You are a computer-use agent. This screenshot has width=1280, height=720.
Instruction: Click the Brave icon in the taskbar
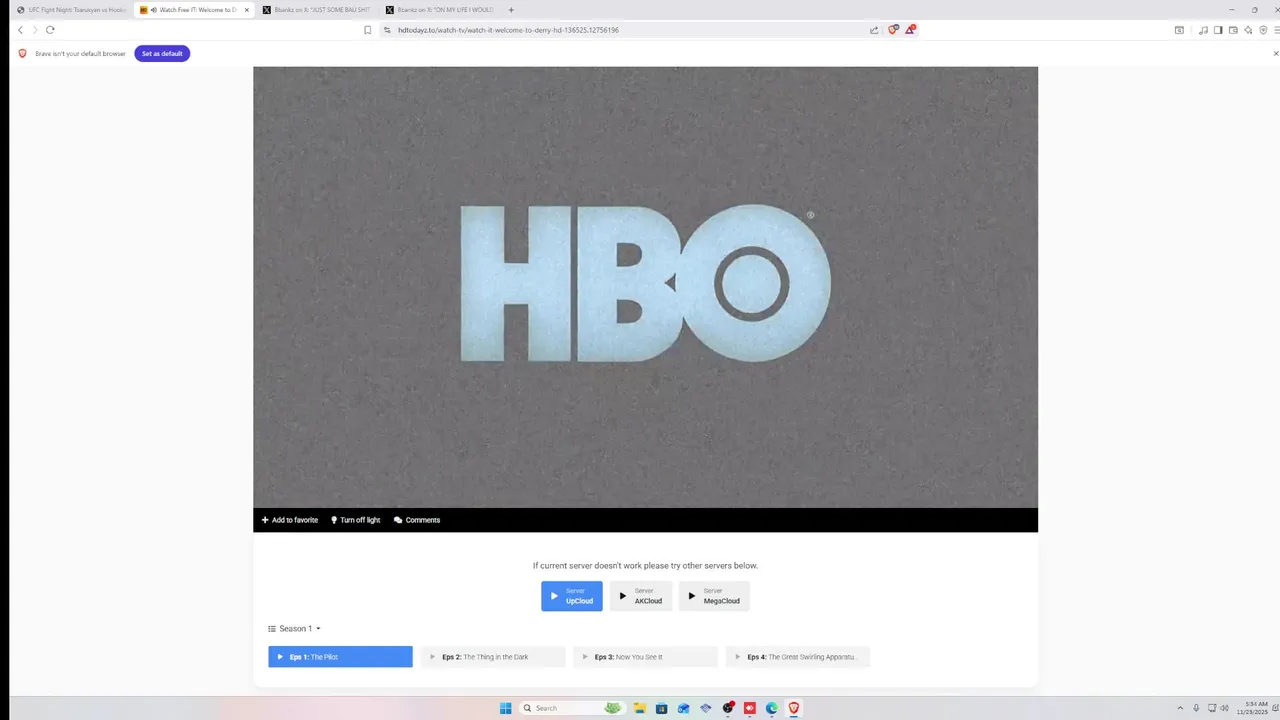tap(794, 708)
